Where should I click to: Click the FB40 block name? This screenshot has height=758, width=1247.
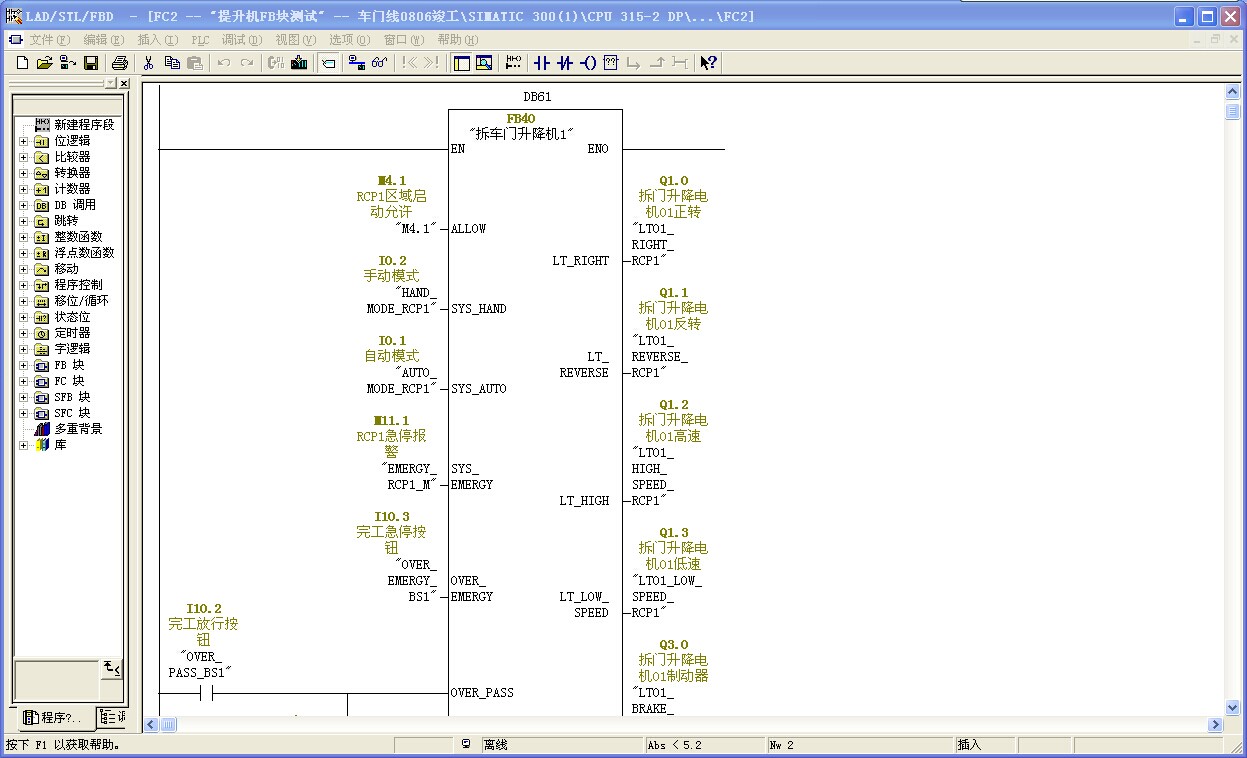pos(521,119)
